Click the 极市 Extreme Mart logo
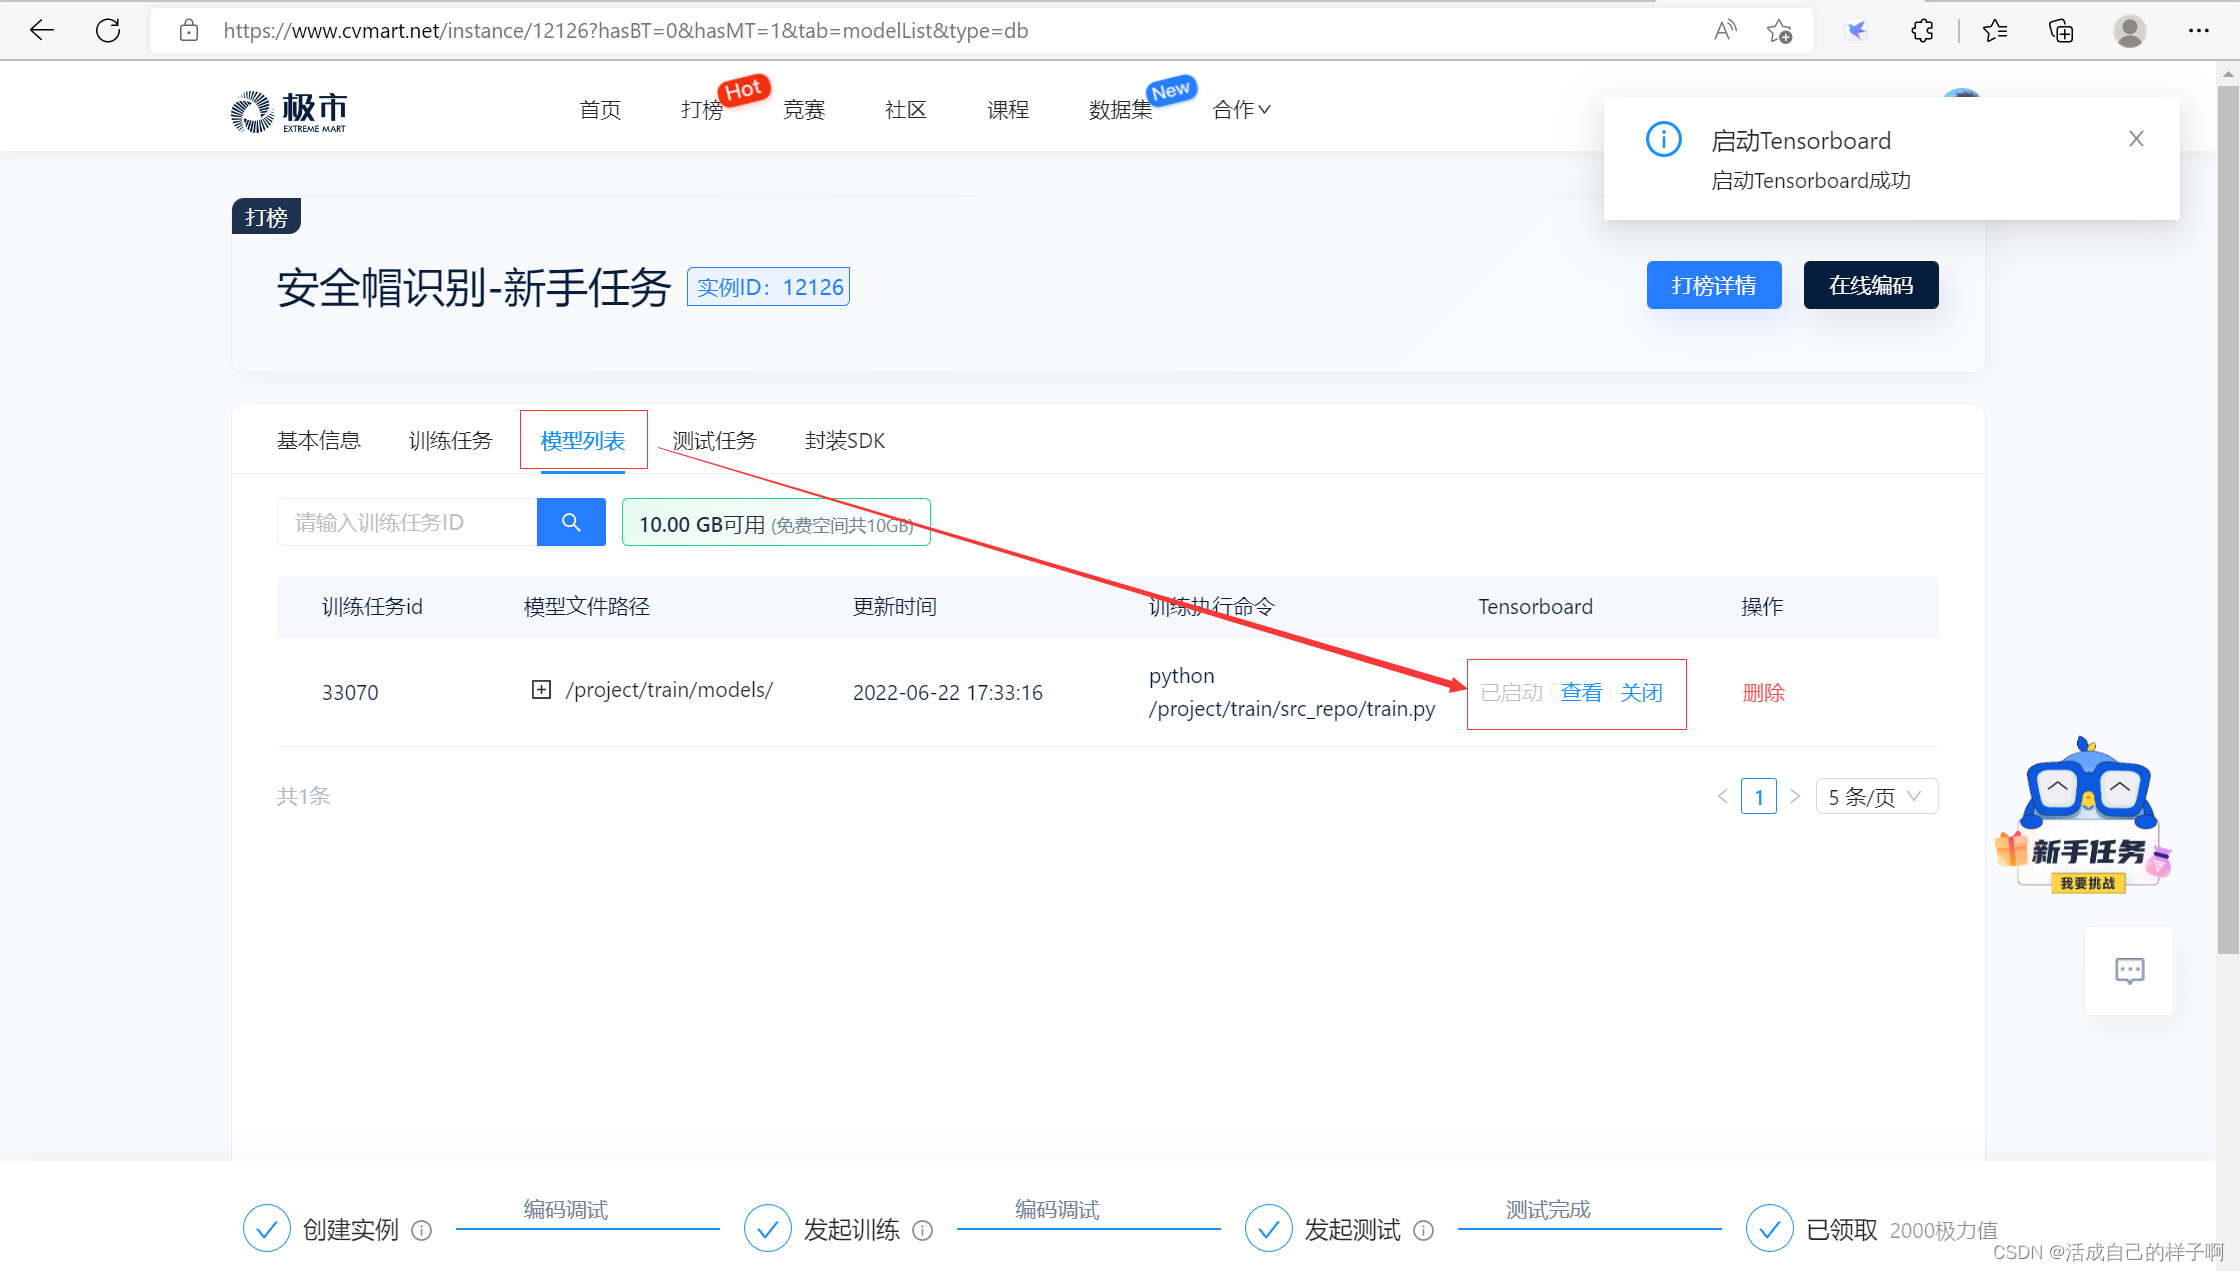 (289, 111)
